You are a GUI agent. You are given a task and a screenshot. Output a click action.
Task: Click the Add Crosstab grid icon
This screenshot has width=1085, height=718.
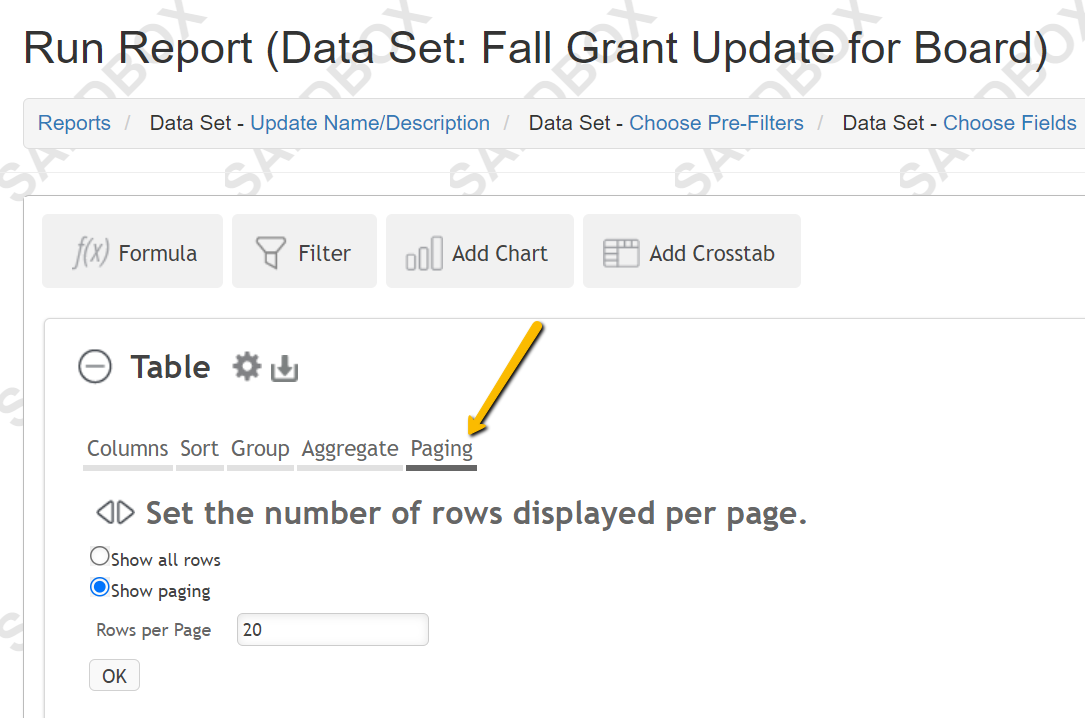[x=621, y=253]
